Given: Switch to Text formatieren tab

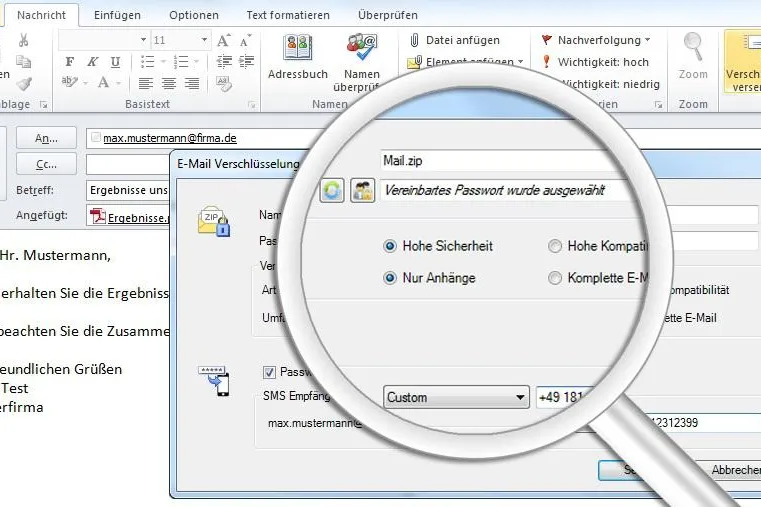Looking at the screenshot, I should tap(288, 15).
